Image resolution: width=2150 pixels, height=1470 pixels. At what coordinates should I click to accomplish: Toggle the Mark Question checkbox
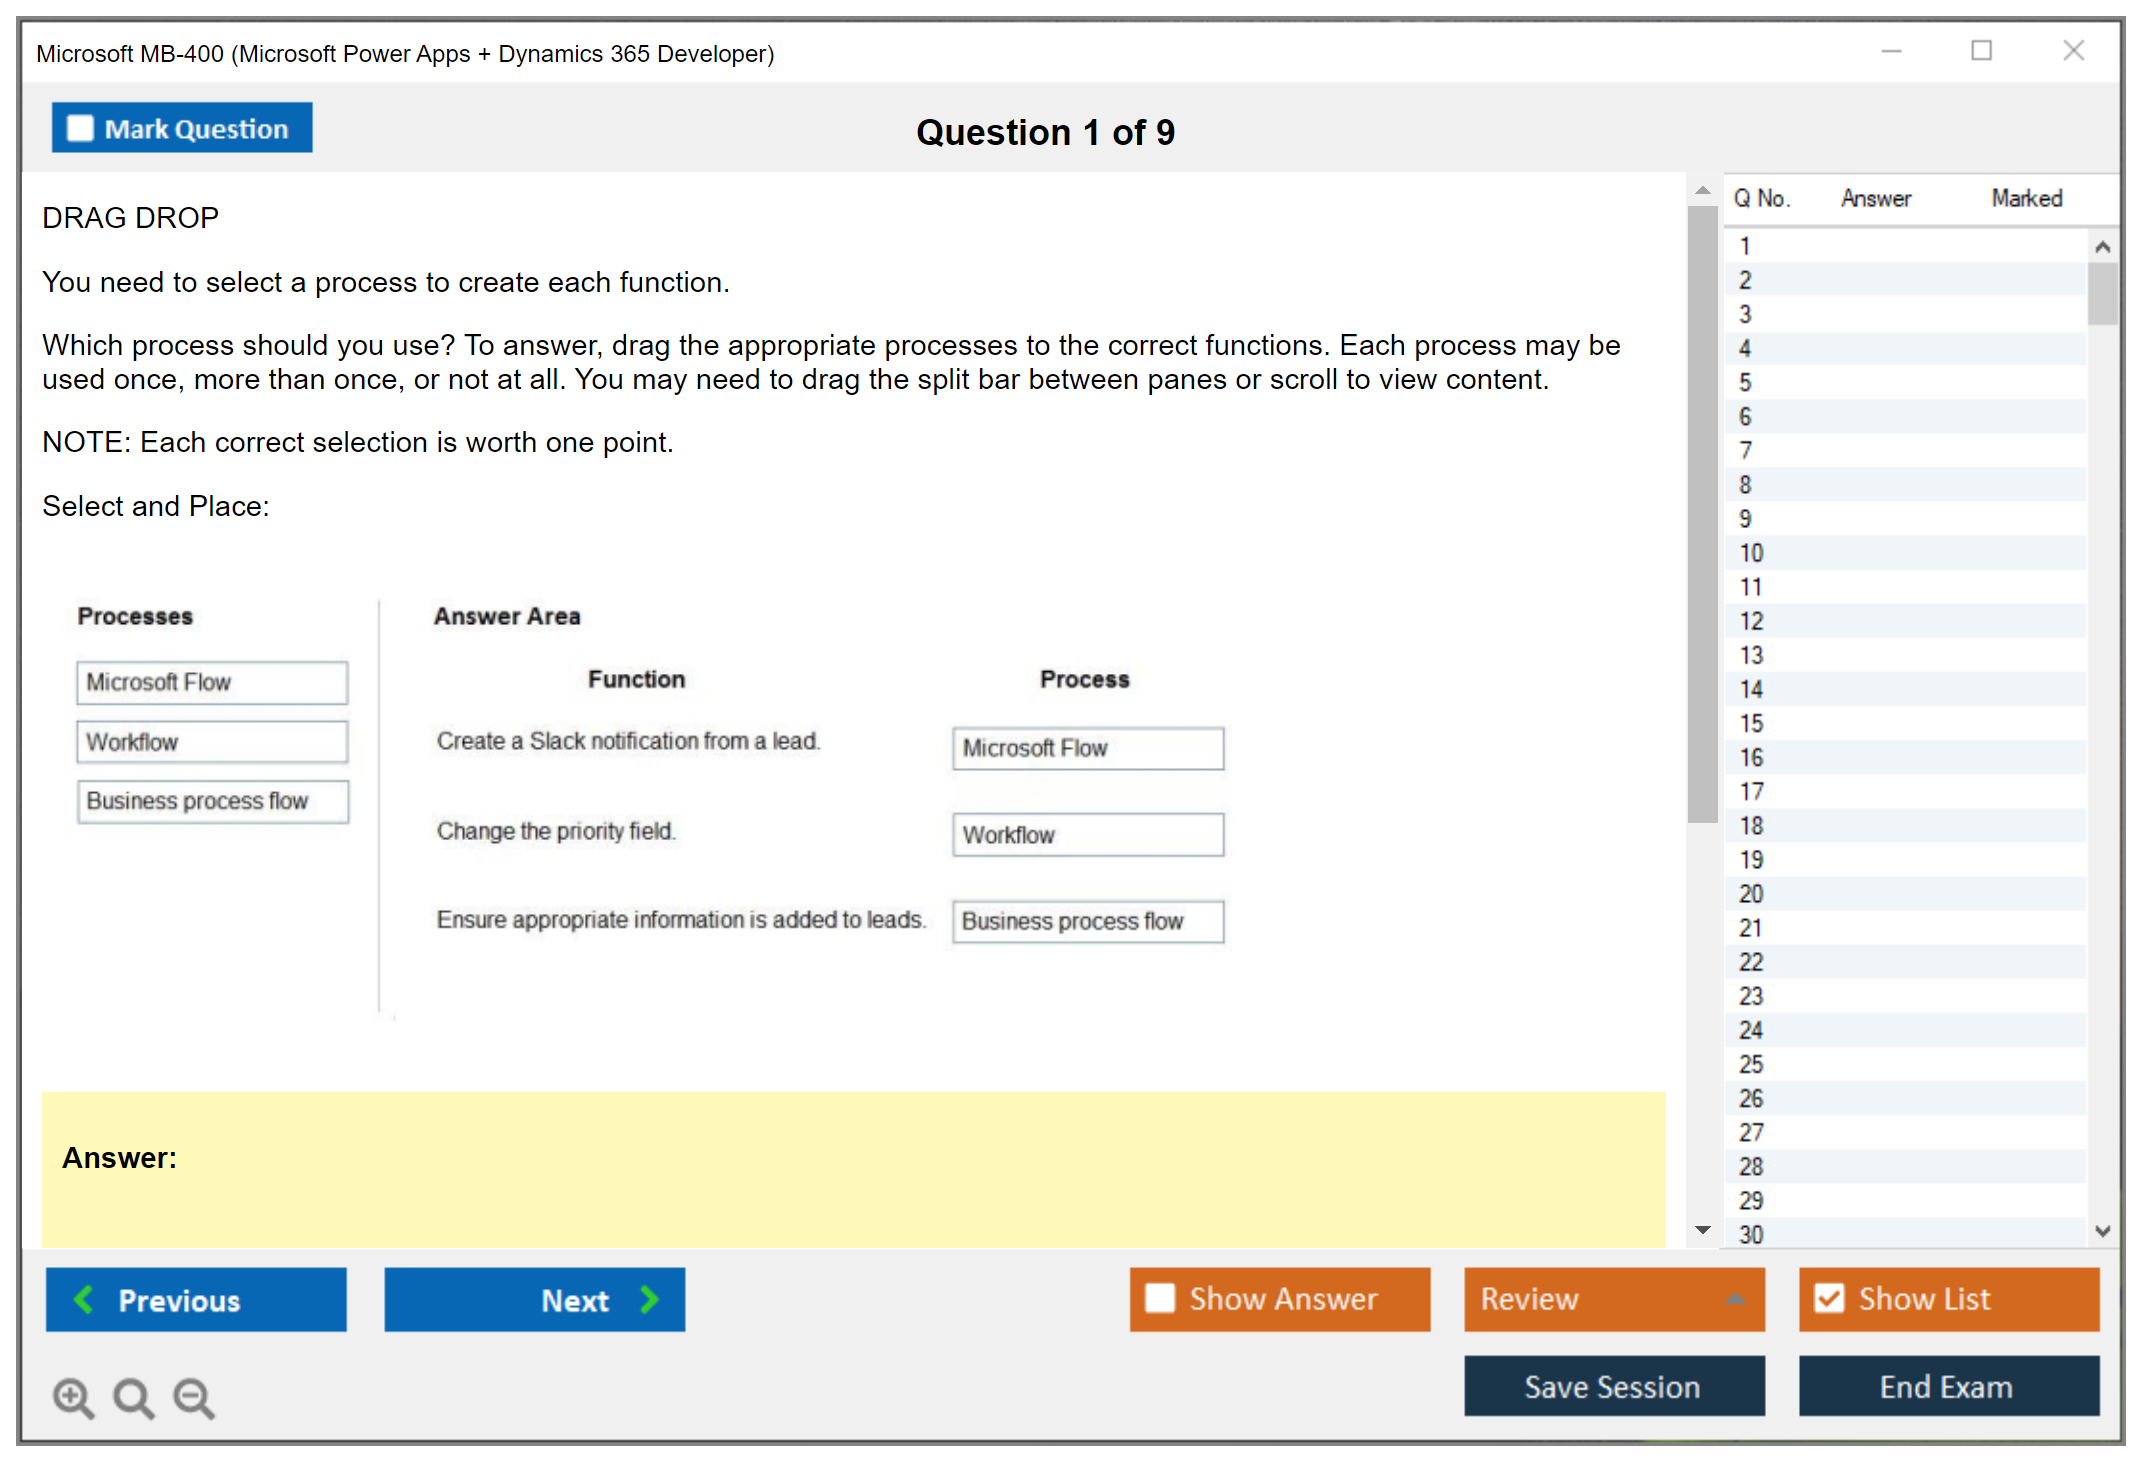click(80, 129)
